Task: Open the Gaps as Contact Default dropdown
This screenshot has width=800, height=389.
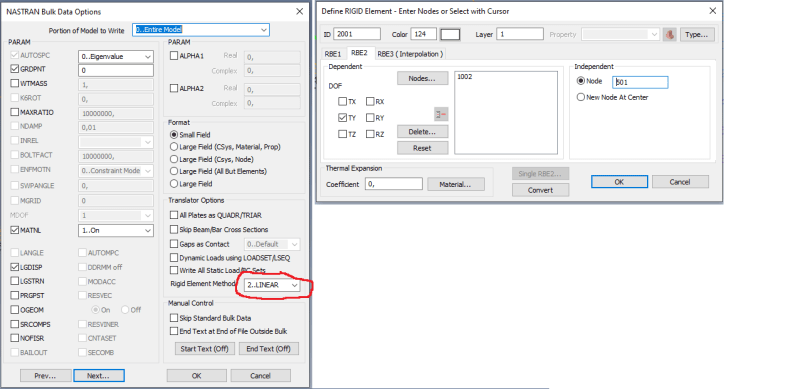Action: coord(272,245)
